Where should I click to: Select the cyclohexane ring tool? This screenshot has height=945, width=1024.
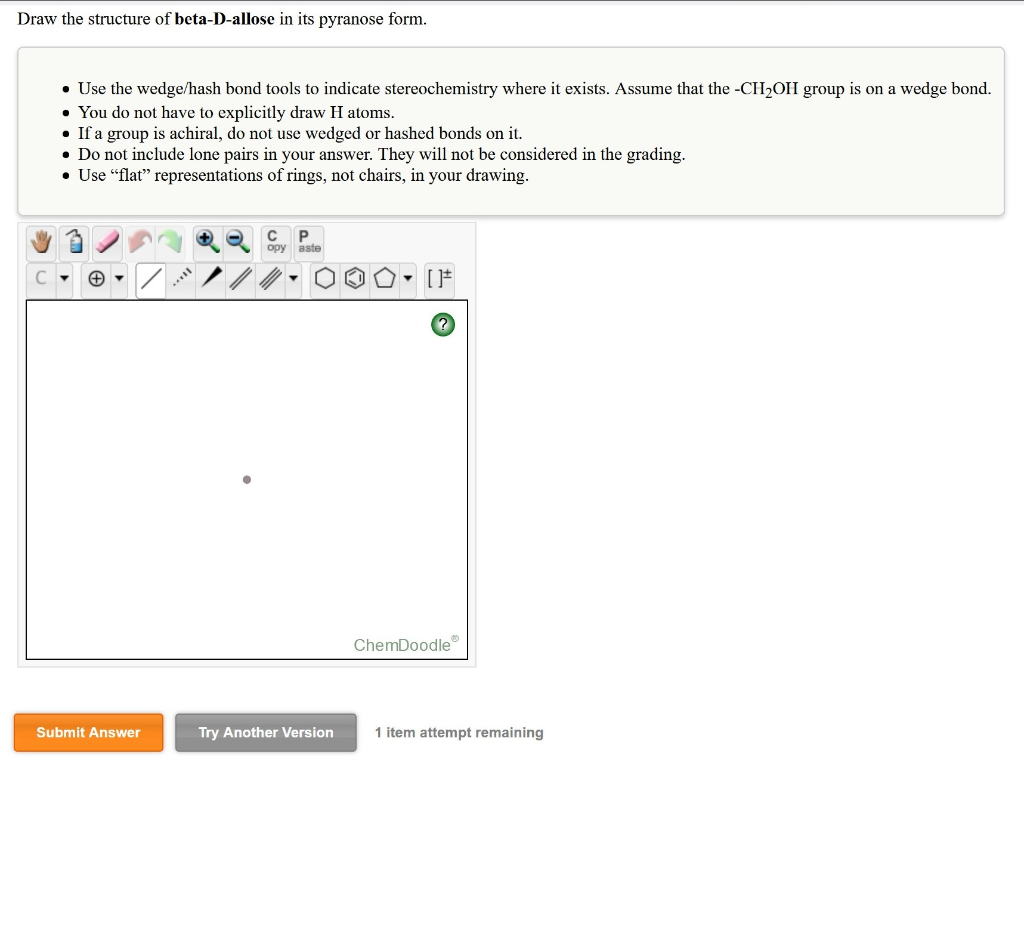[325, 278]
